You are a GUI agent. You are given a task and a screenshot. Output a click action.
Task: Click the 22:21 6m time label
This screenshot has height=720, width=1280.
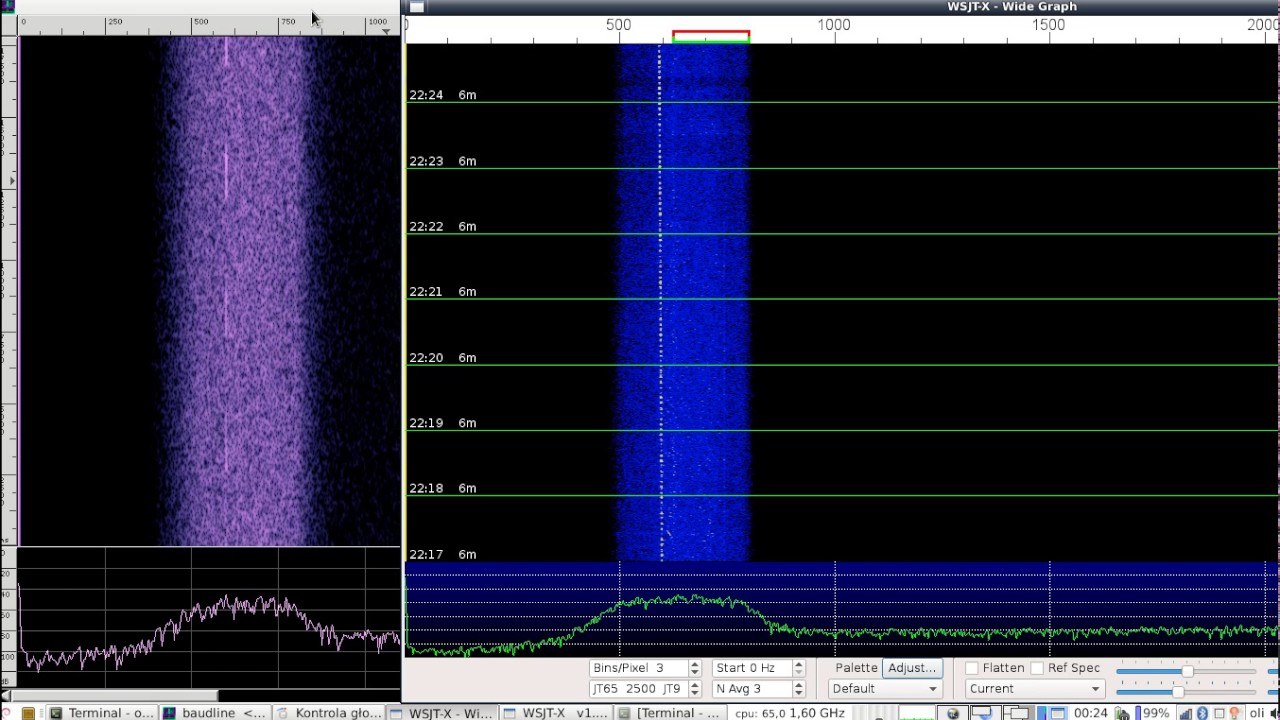pos(443,292)
